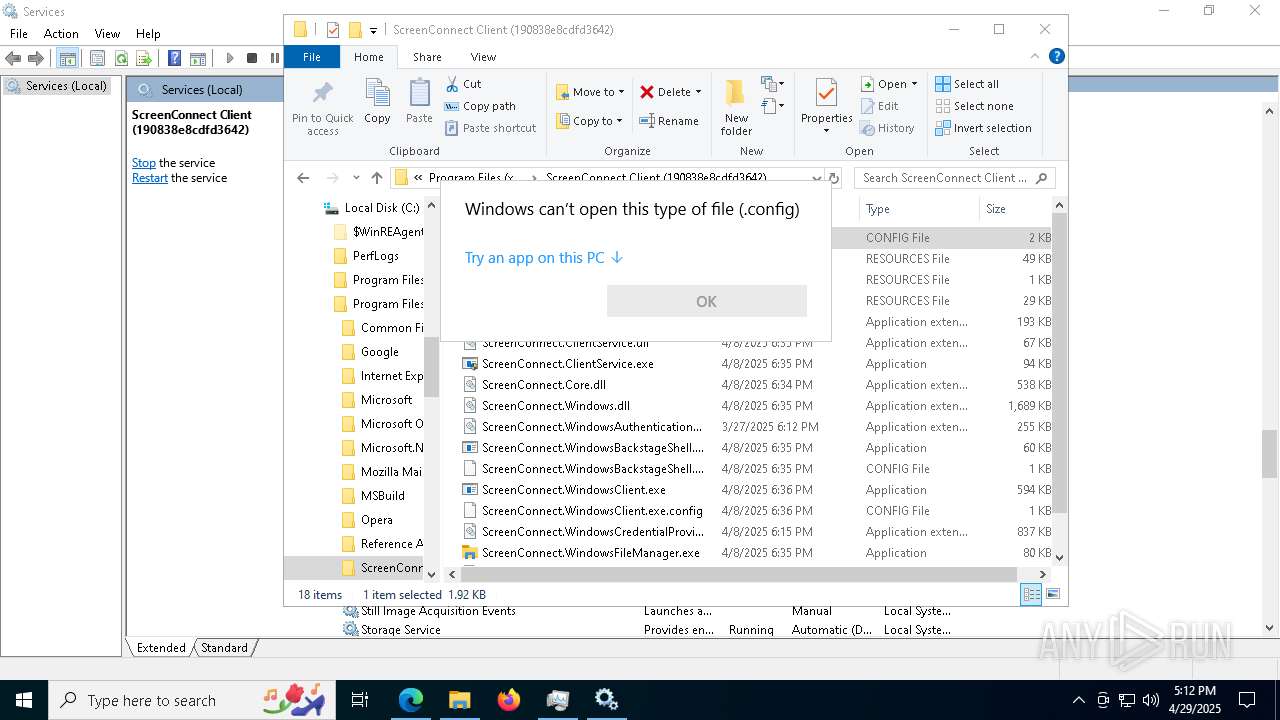This screenshot has height=720, width=1280.
Task: Open the Properties dropdown arrow
Action: [826, 131]
